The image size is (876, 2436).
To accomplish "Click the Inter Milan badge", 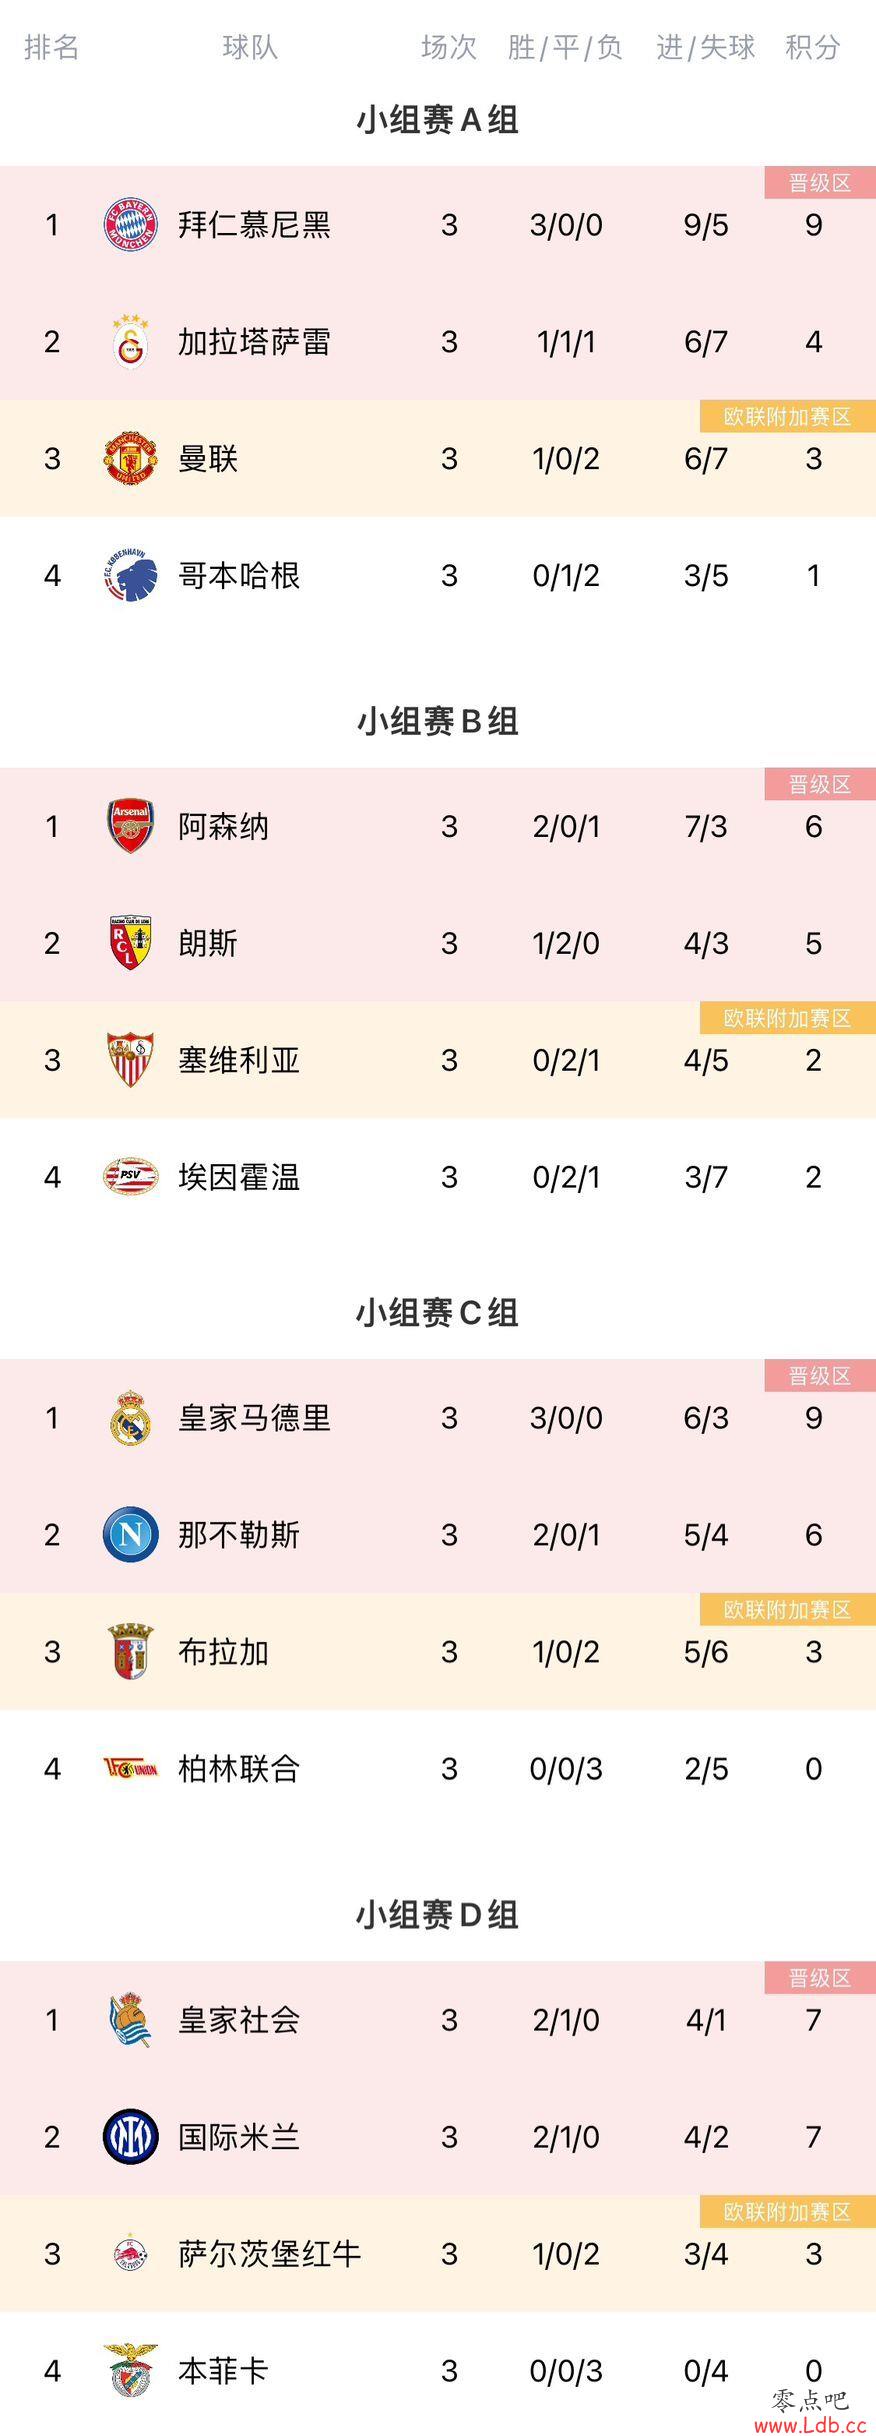I will pyautogui.click(x=131, y=2137).
